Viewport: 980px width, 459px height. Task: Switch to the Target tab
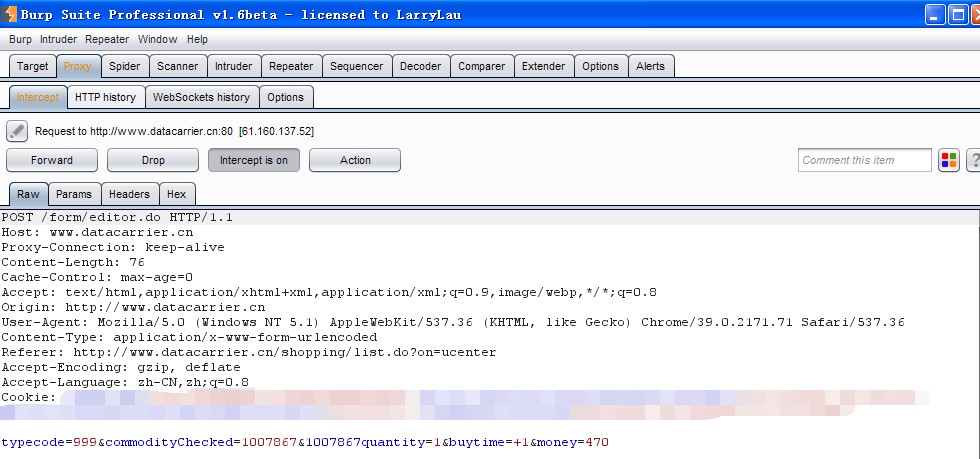tap(32, 66)
